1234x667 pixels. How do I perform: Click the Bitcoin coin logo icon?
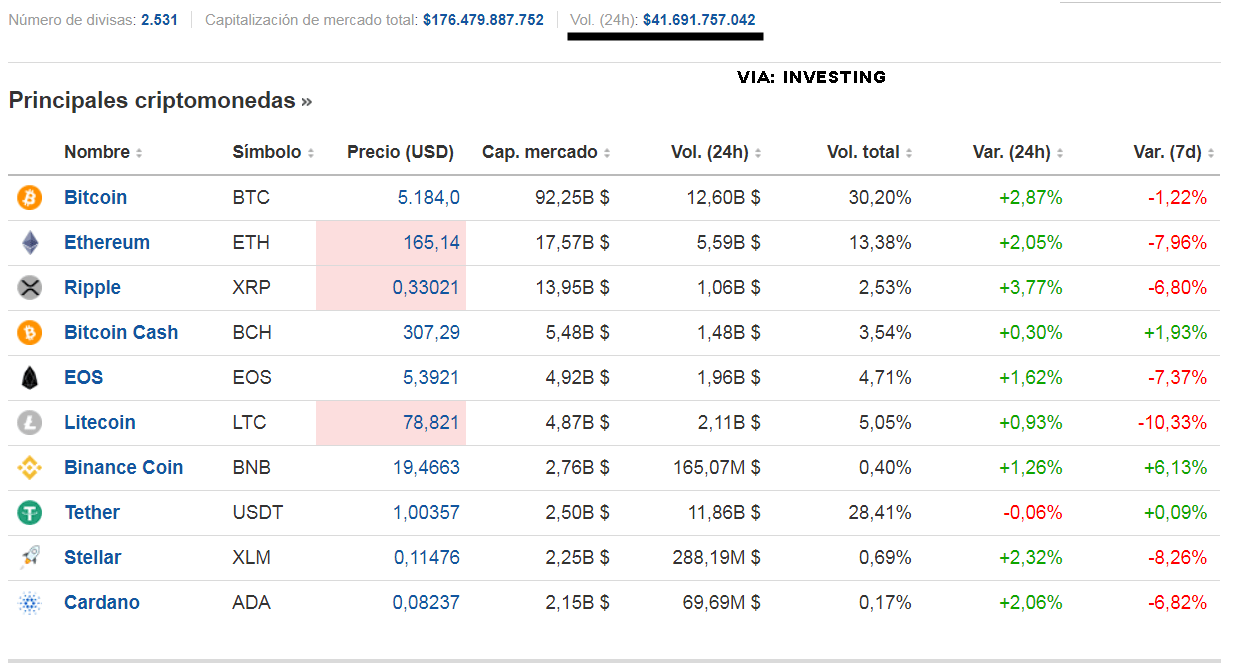(30, 198)
